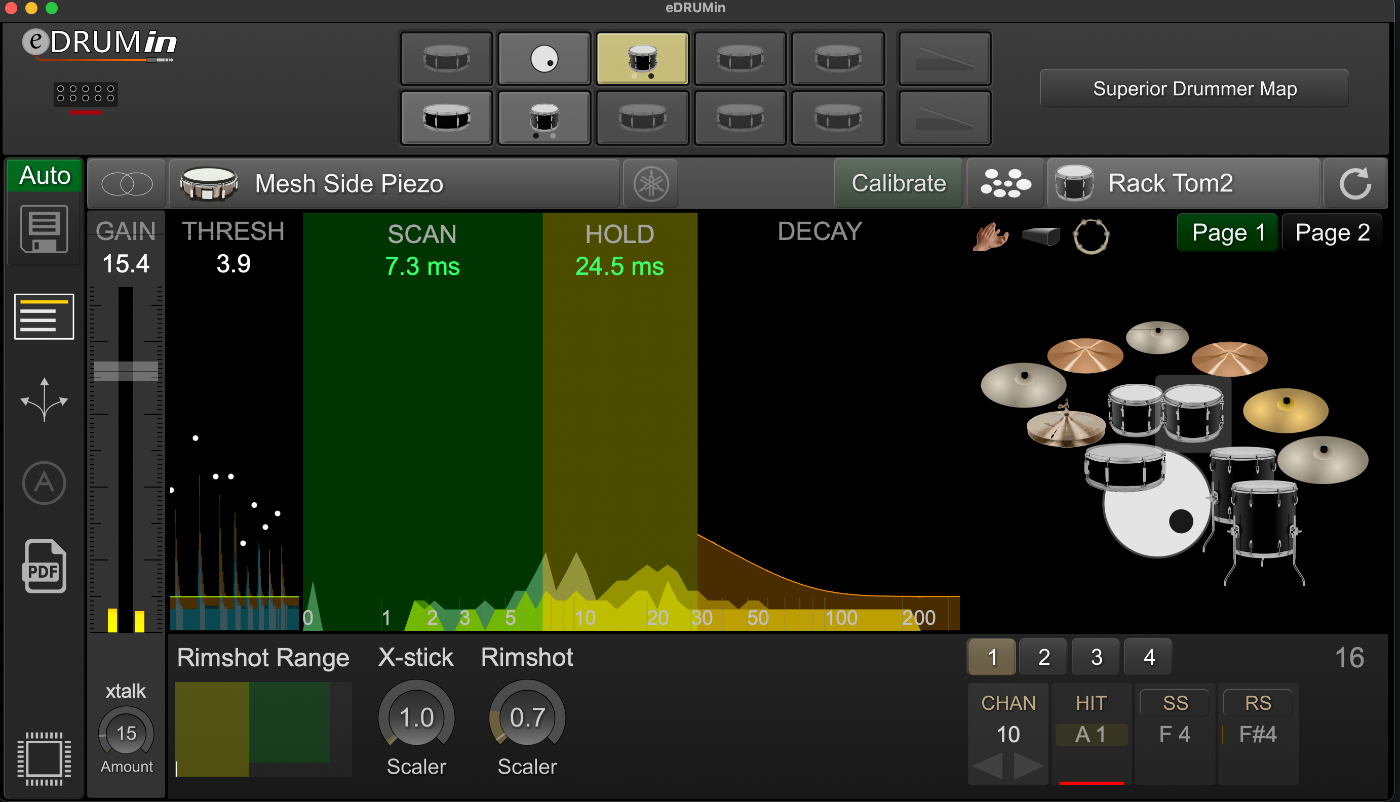Open the drum pad grid icon
This screenshot has width=1400, height=802.
[x=1005, y=184]
